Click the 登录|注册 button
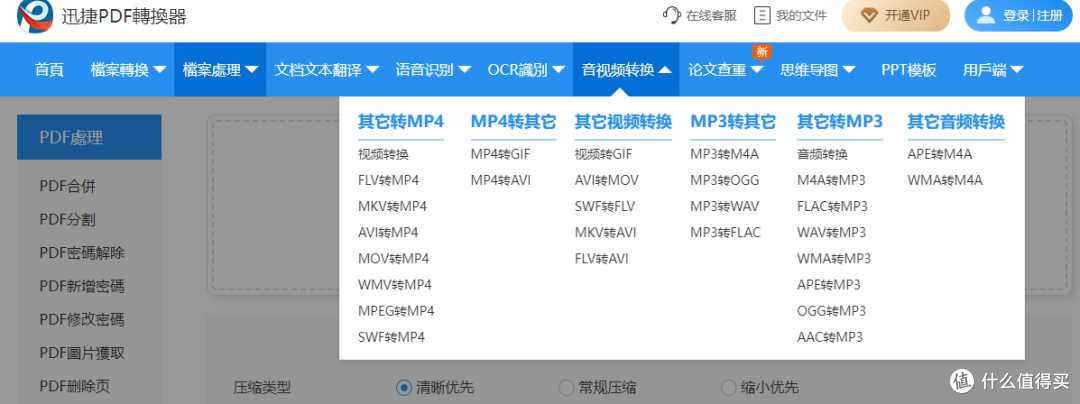This screenshot has width=1080, height=404. (1021, 15)
